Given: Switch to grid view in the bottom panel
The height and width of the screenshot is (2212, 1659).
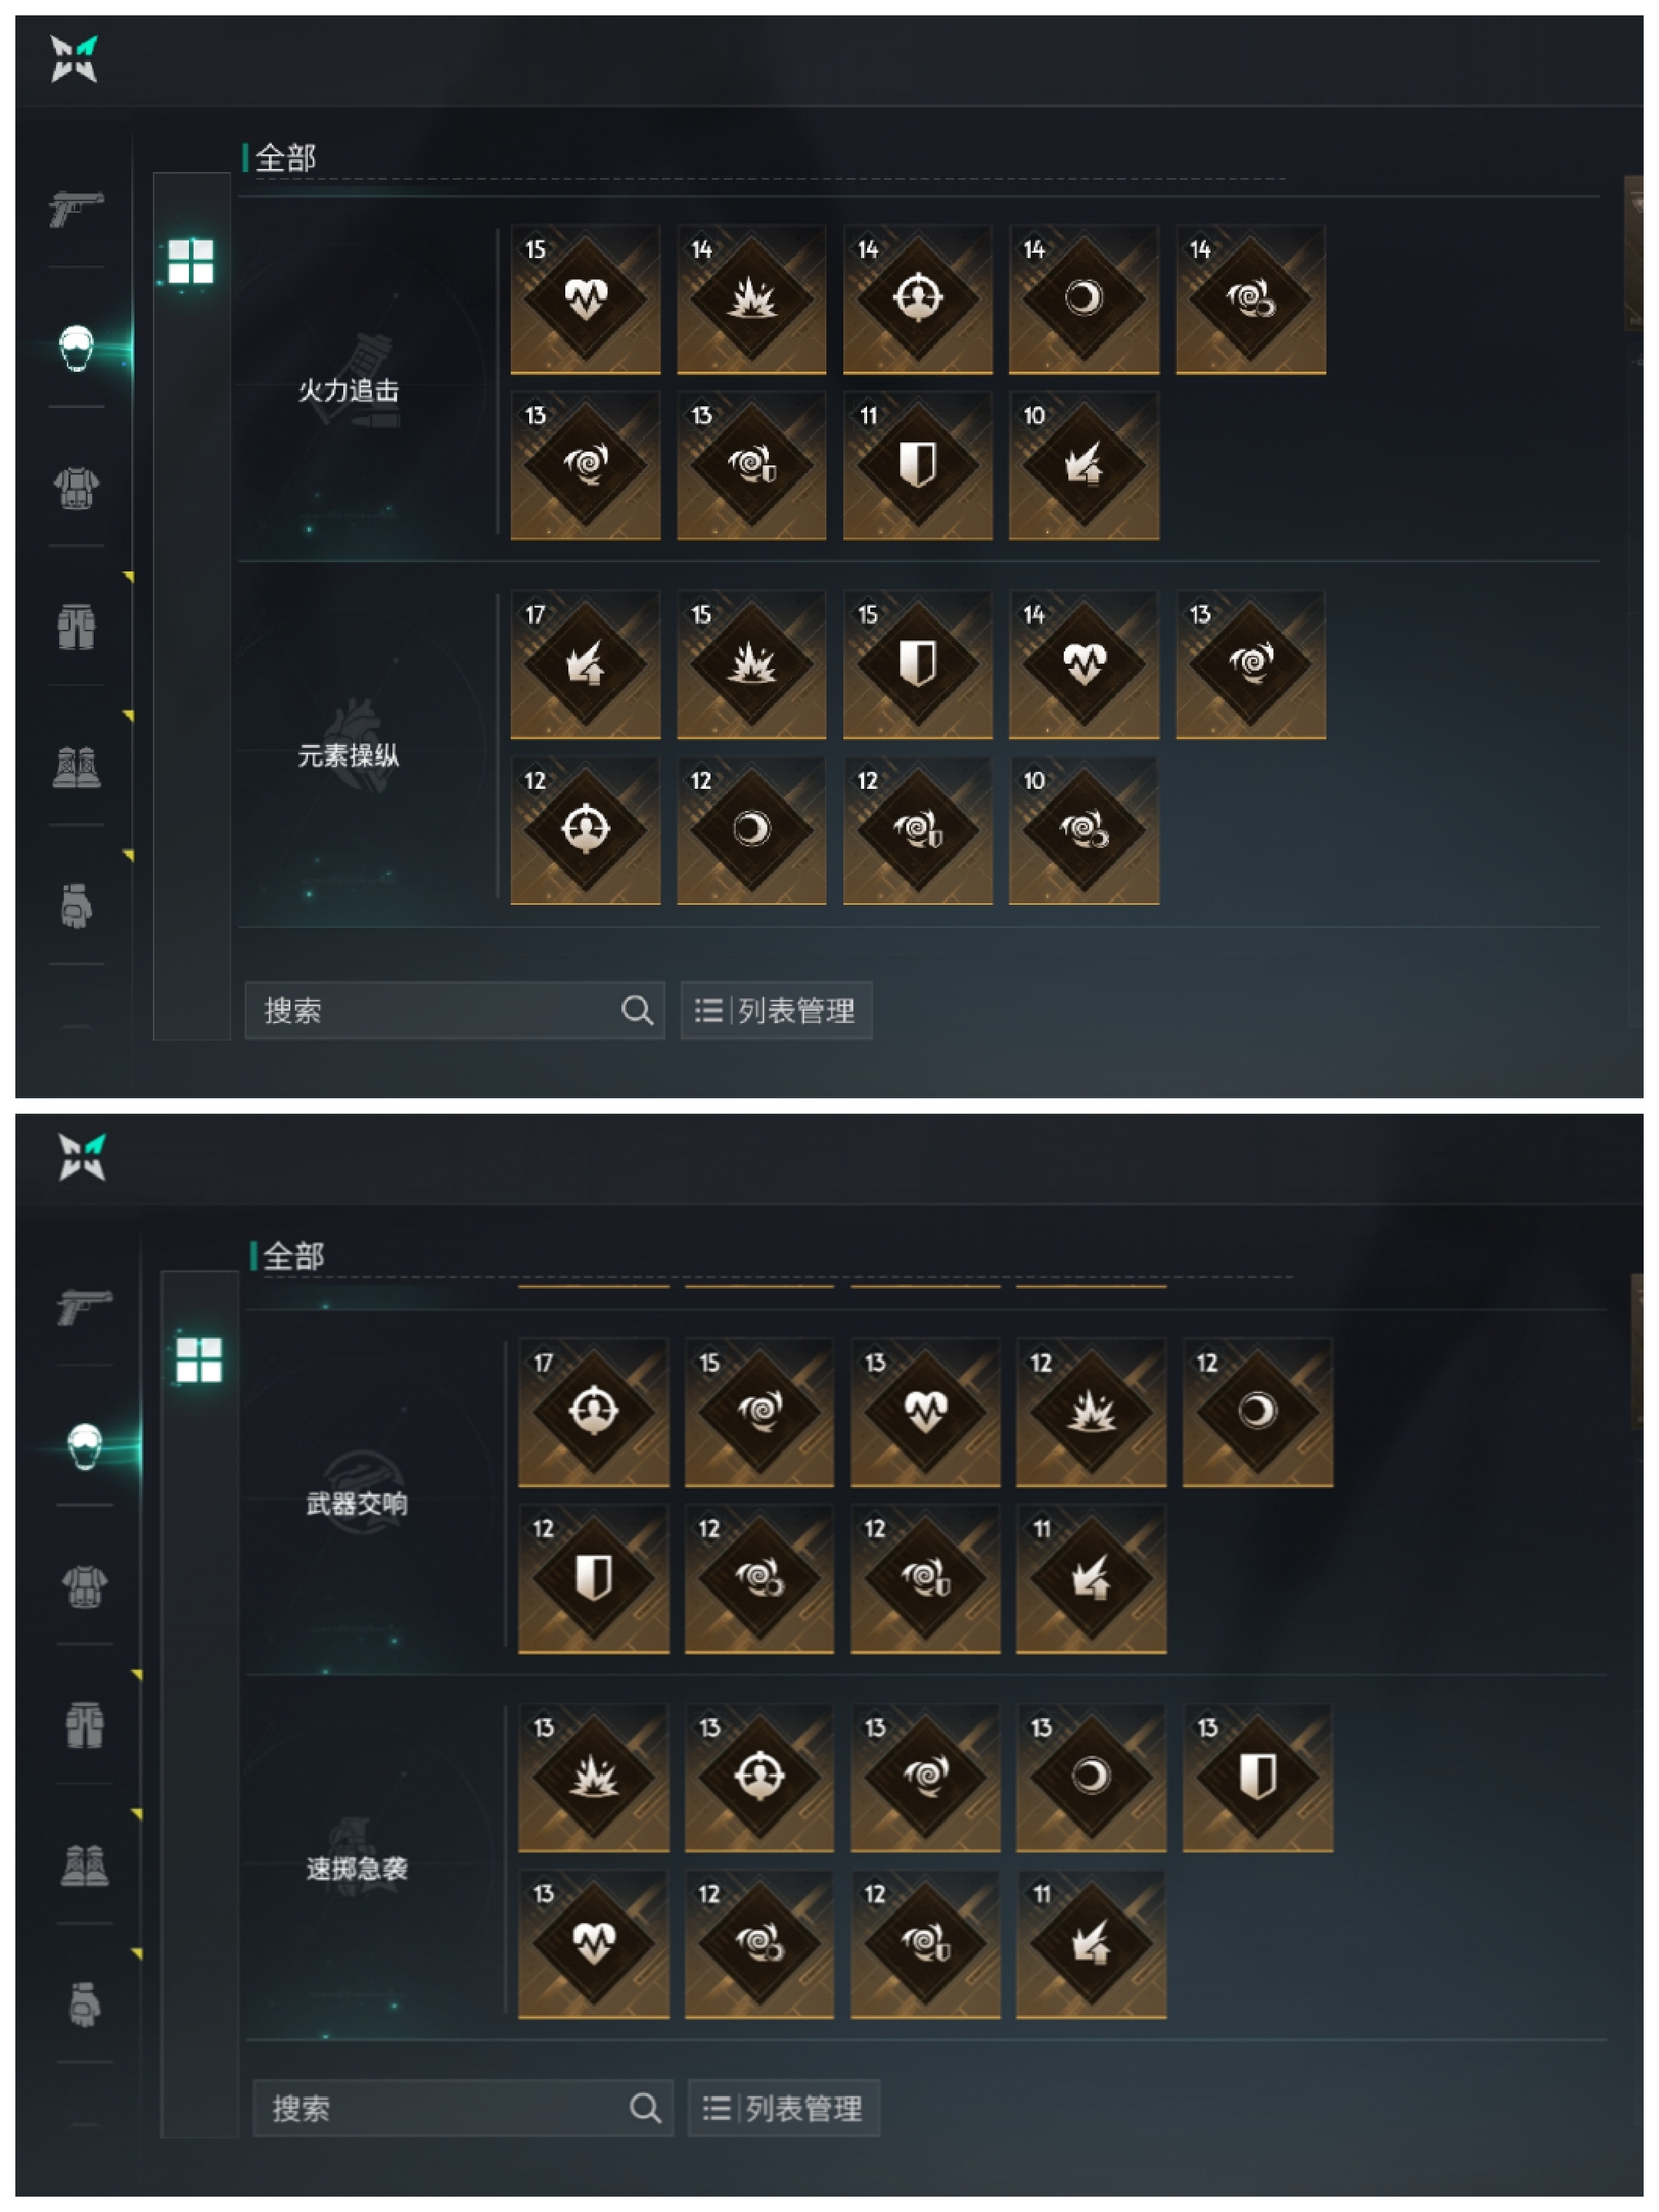Looking at the screenshot, I should coord(198,1360).
